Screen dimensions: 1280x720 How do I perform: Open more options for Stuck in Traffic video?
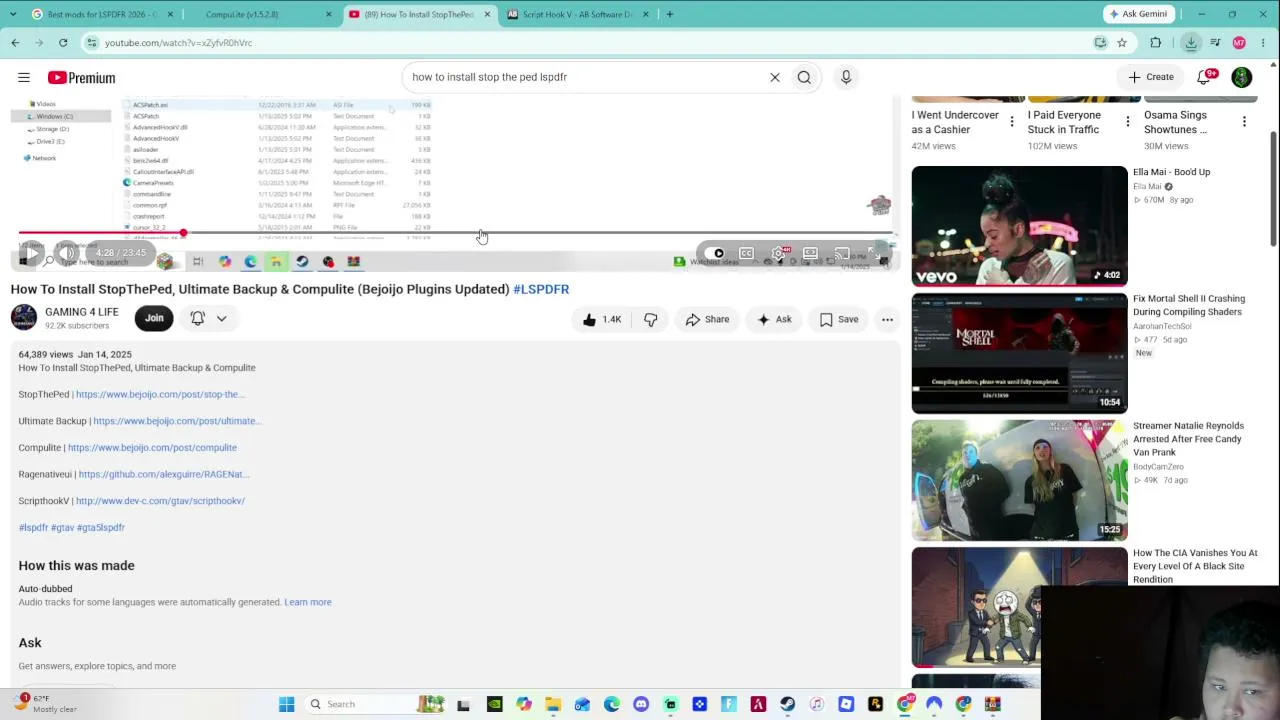click(x=1128, y=122)
